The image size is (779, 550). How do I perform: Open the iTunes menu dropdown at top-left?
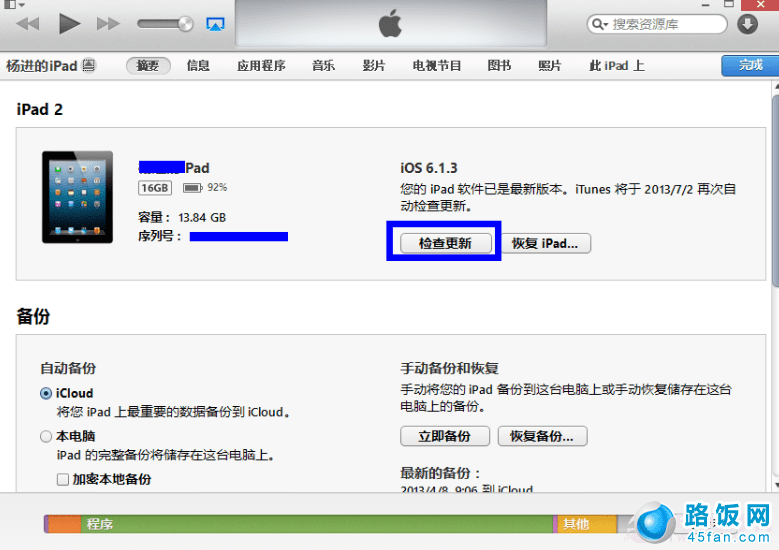[13, 4]
